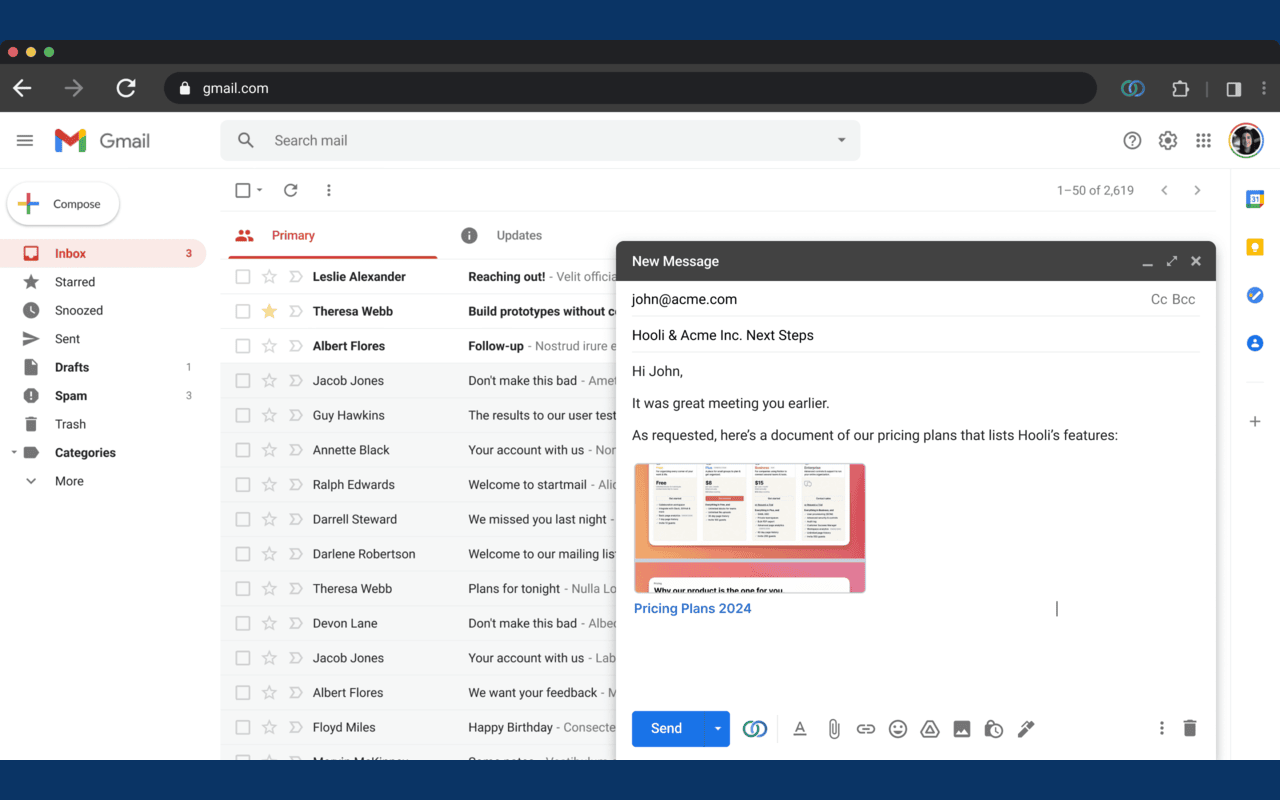
Task: Discard draft with the trash icon
Action: coord(1189,728)
